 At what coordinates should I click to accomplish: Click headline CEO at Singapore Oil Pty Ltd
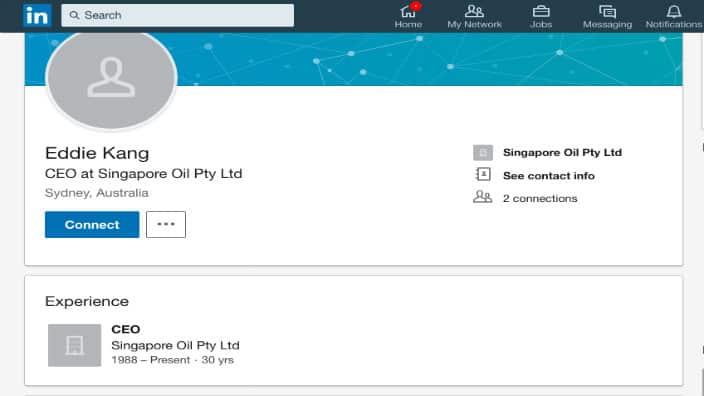(144, 174)
